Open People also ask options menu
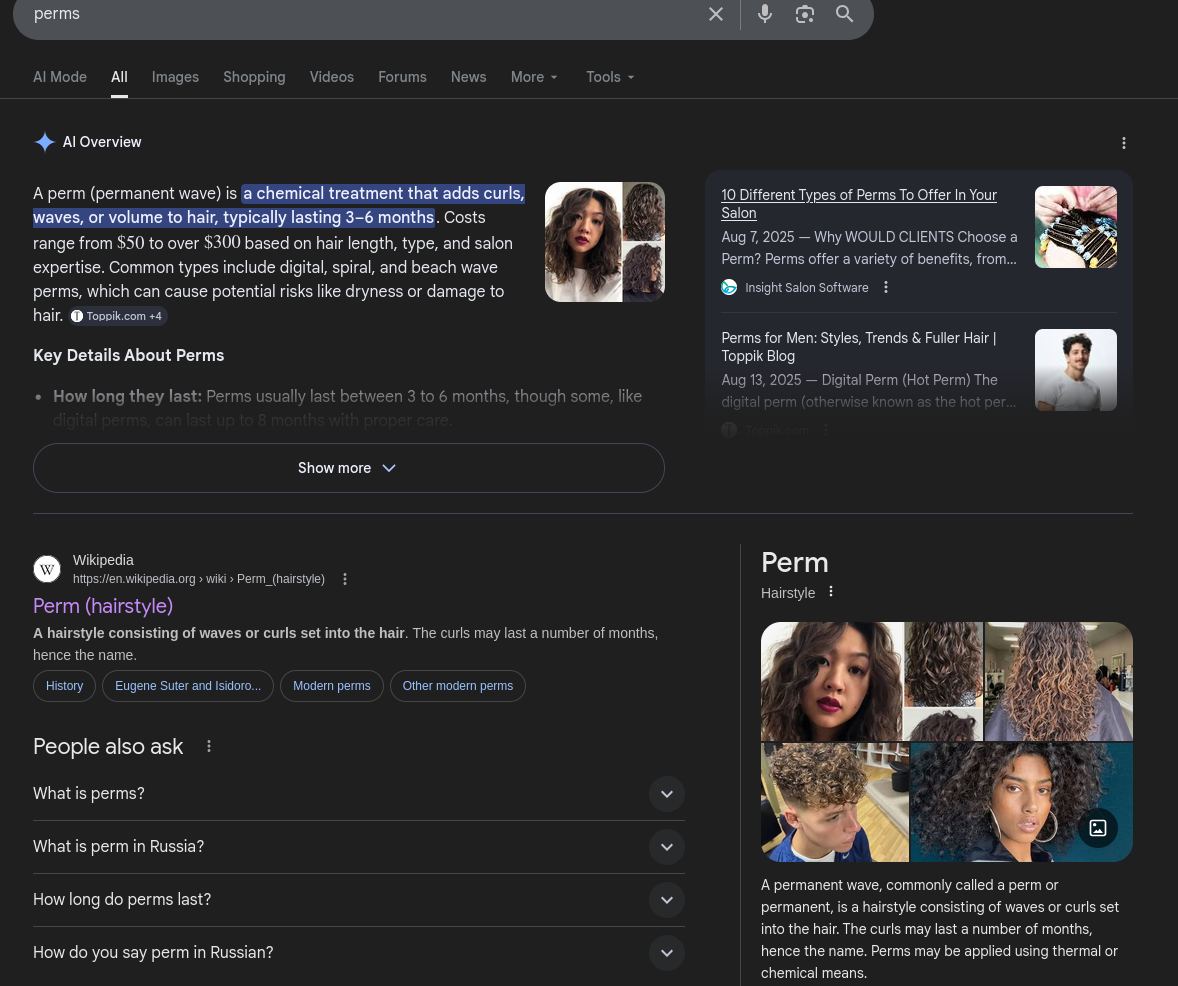The height and width of the screenshot is (986, 1178). point(209,746)
